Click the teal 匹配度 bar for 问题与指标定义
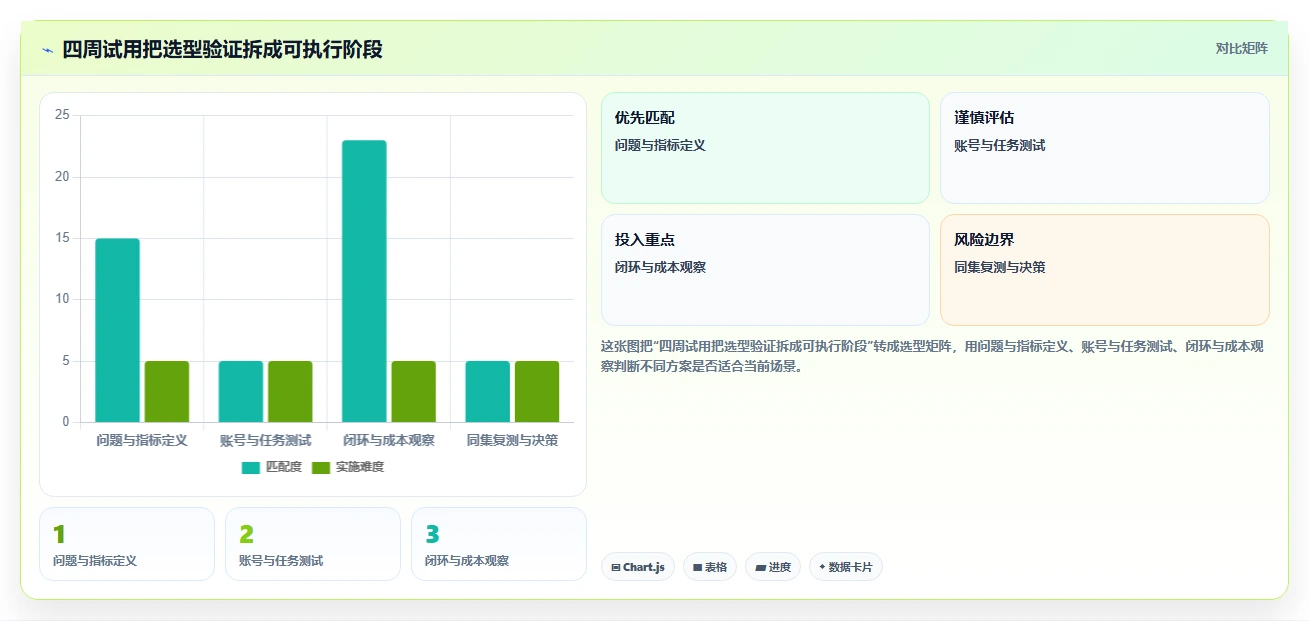Viewport: 1309px width, 621px height. point(117,330)
